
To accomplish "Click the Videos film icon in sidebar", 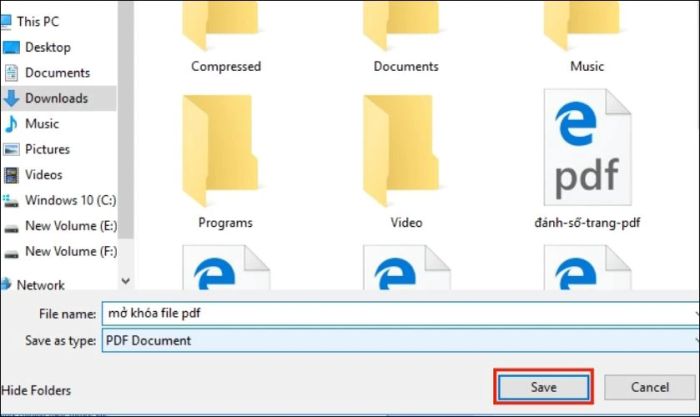I will click(x=11, y=175).
